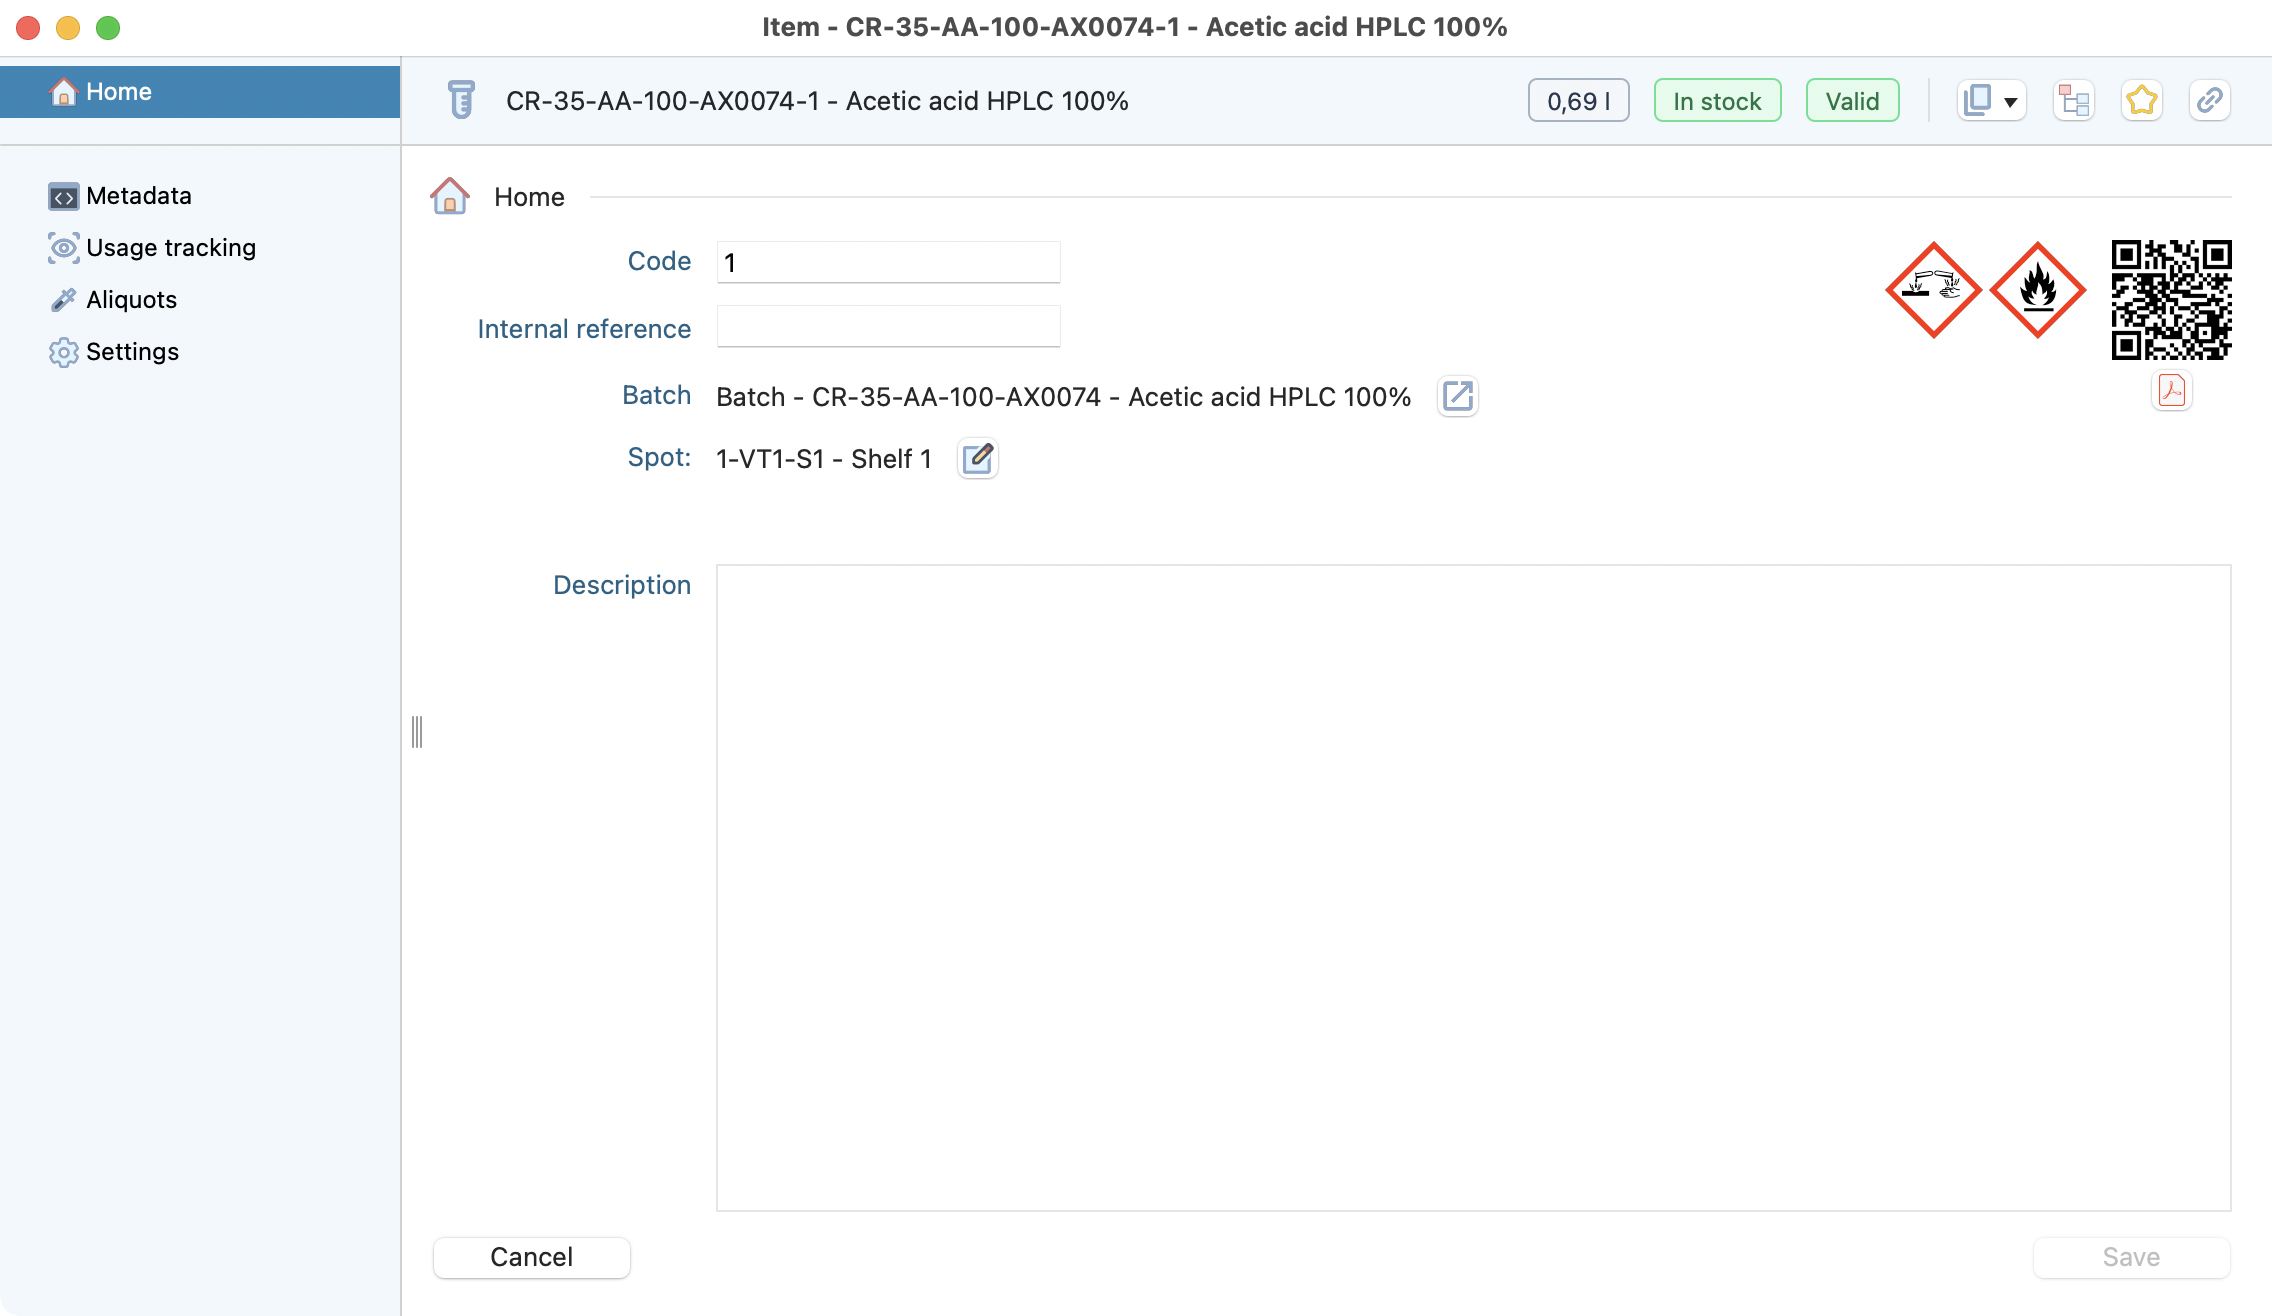Open the Usage tracking section
The width and height of the screenshot is (2272, 1316).
coord(170,248)
